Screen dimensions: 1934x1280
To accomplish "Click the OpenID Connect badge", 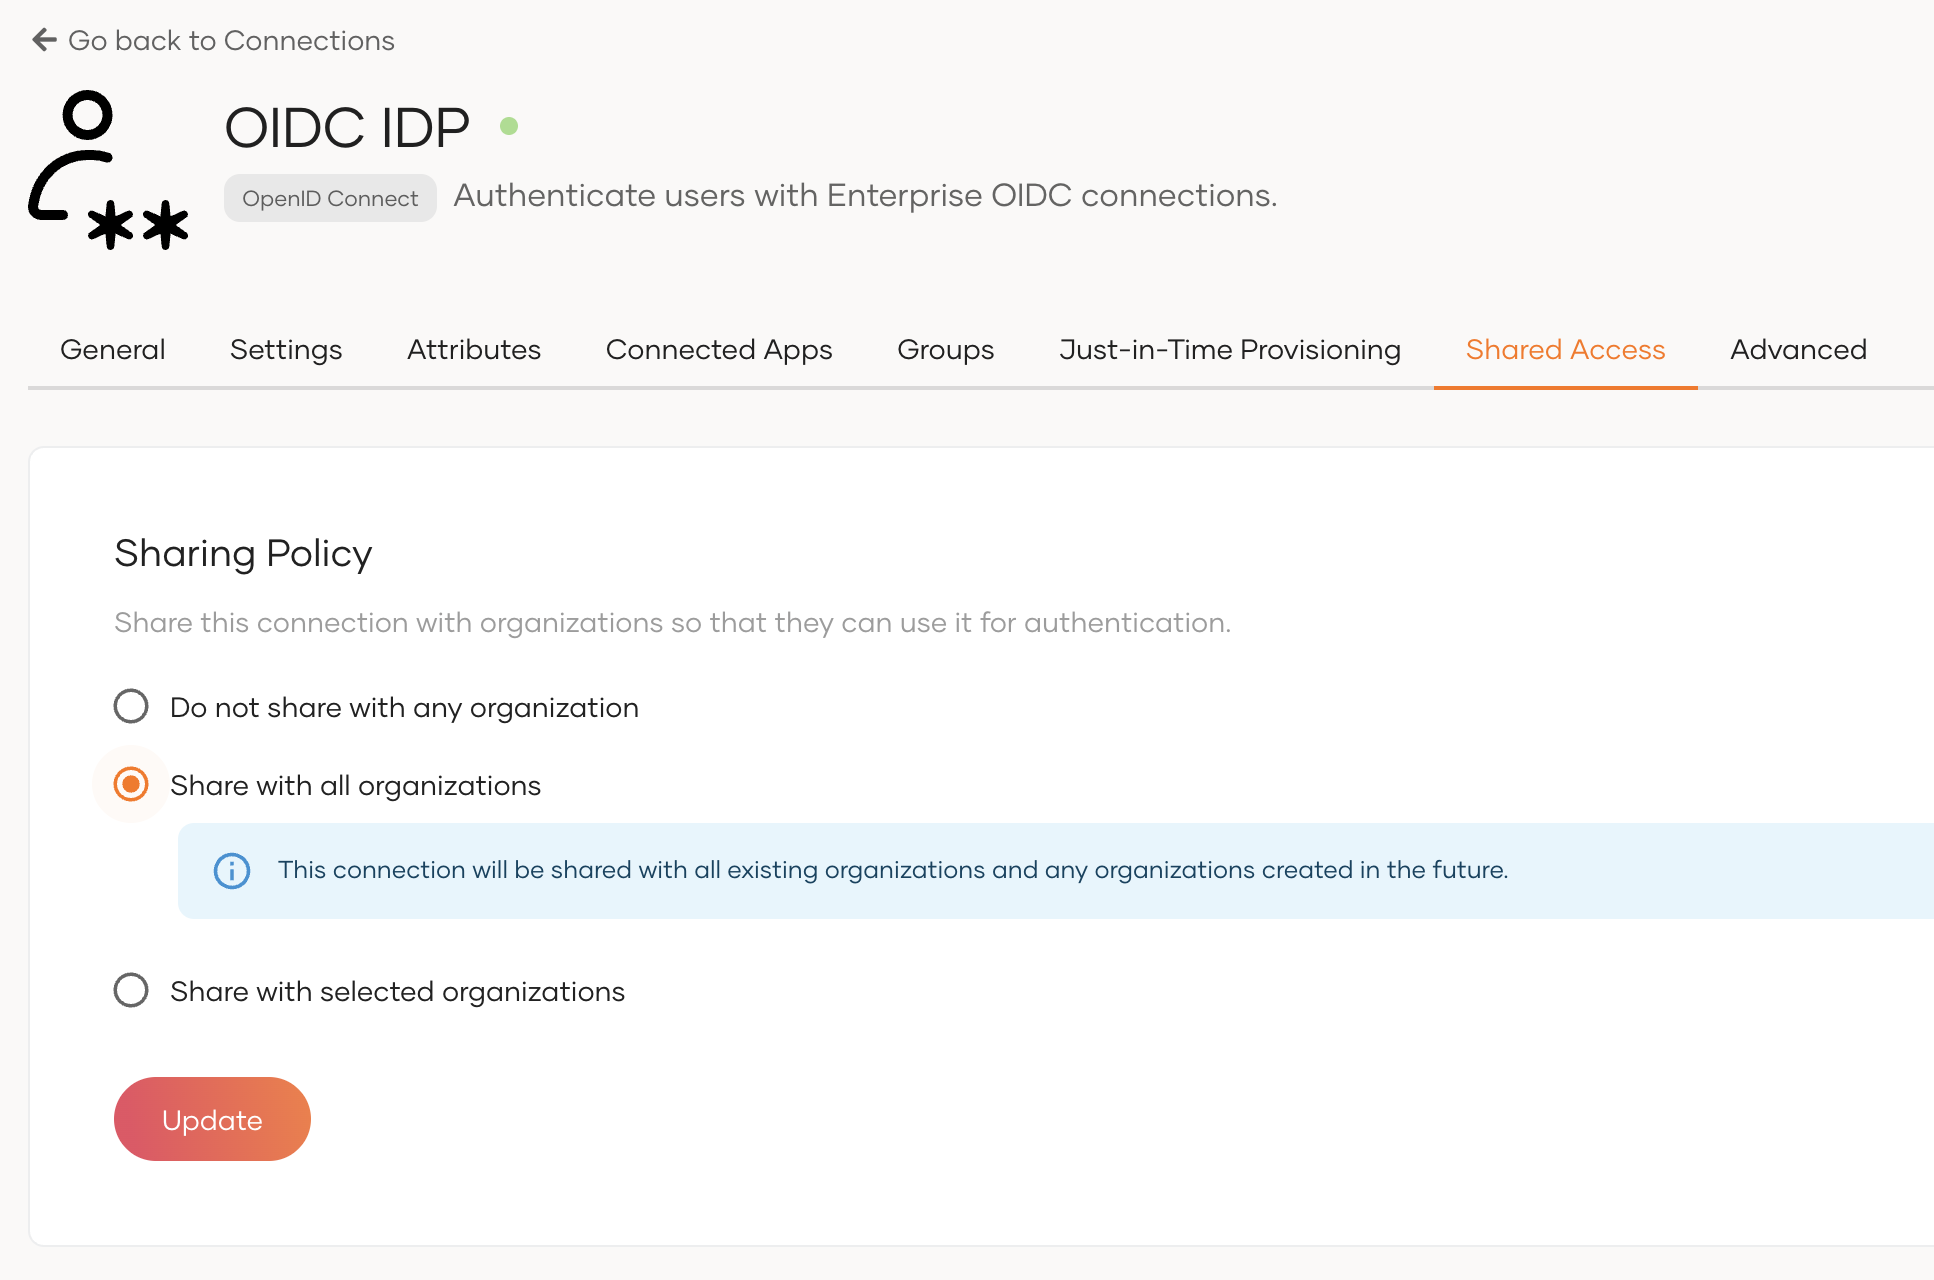I will pos(330,198).
